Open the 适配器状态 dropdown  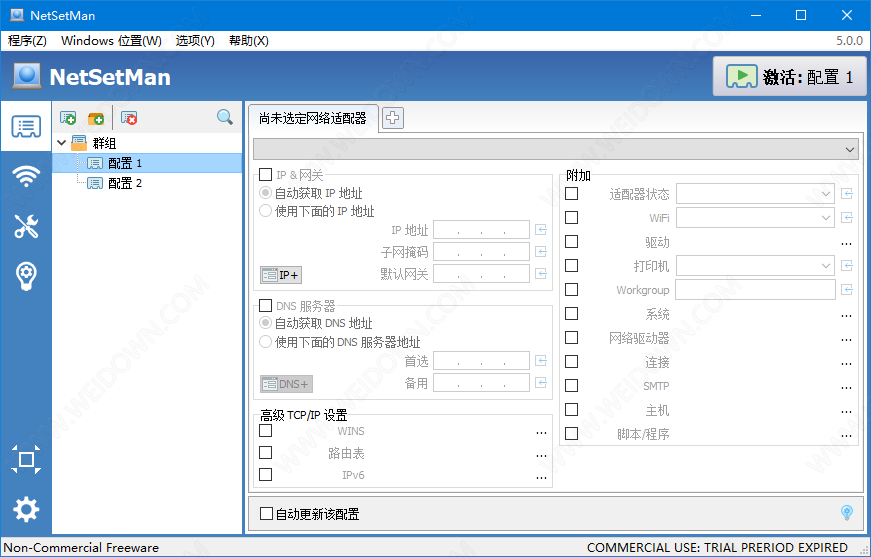(x=755, y=194)
